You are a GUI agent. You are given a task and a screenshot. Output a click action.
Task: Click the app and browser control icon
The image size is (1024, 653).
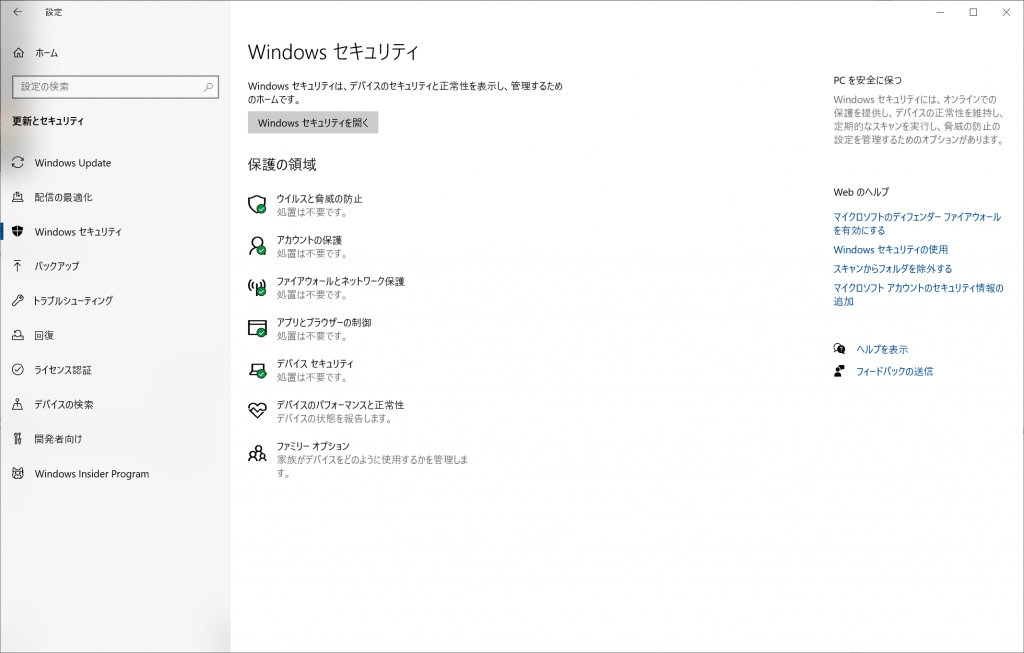257,328
